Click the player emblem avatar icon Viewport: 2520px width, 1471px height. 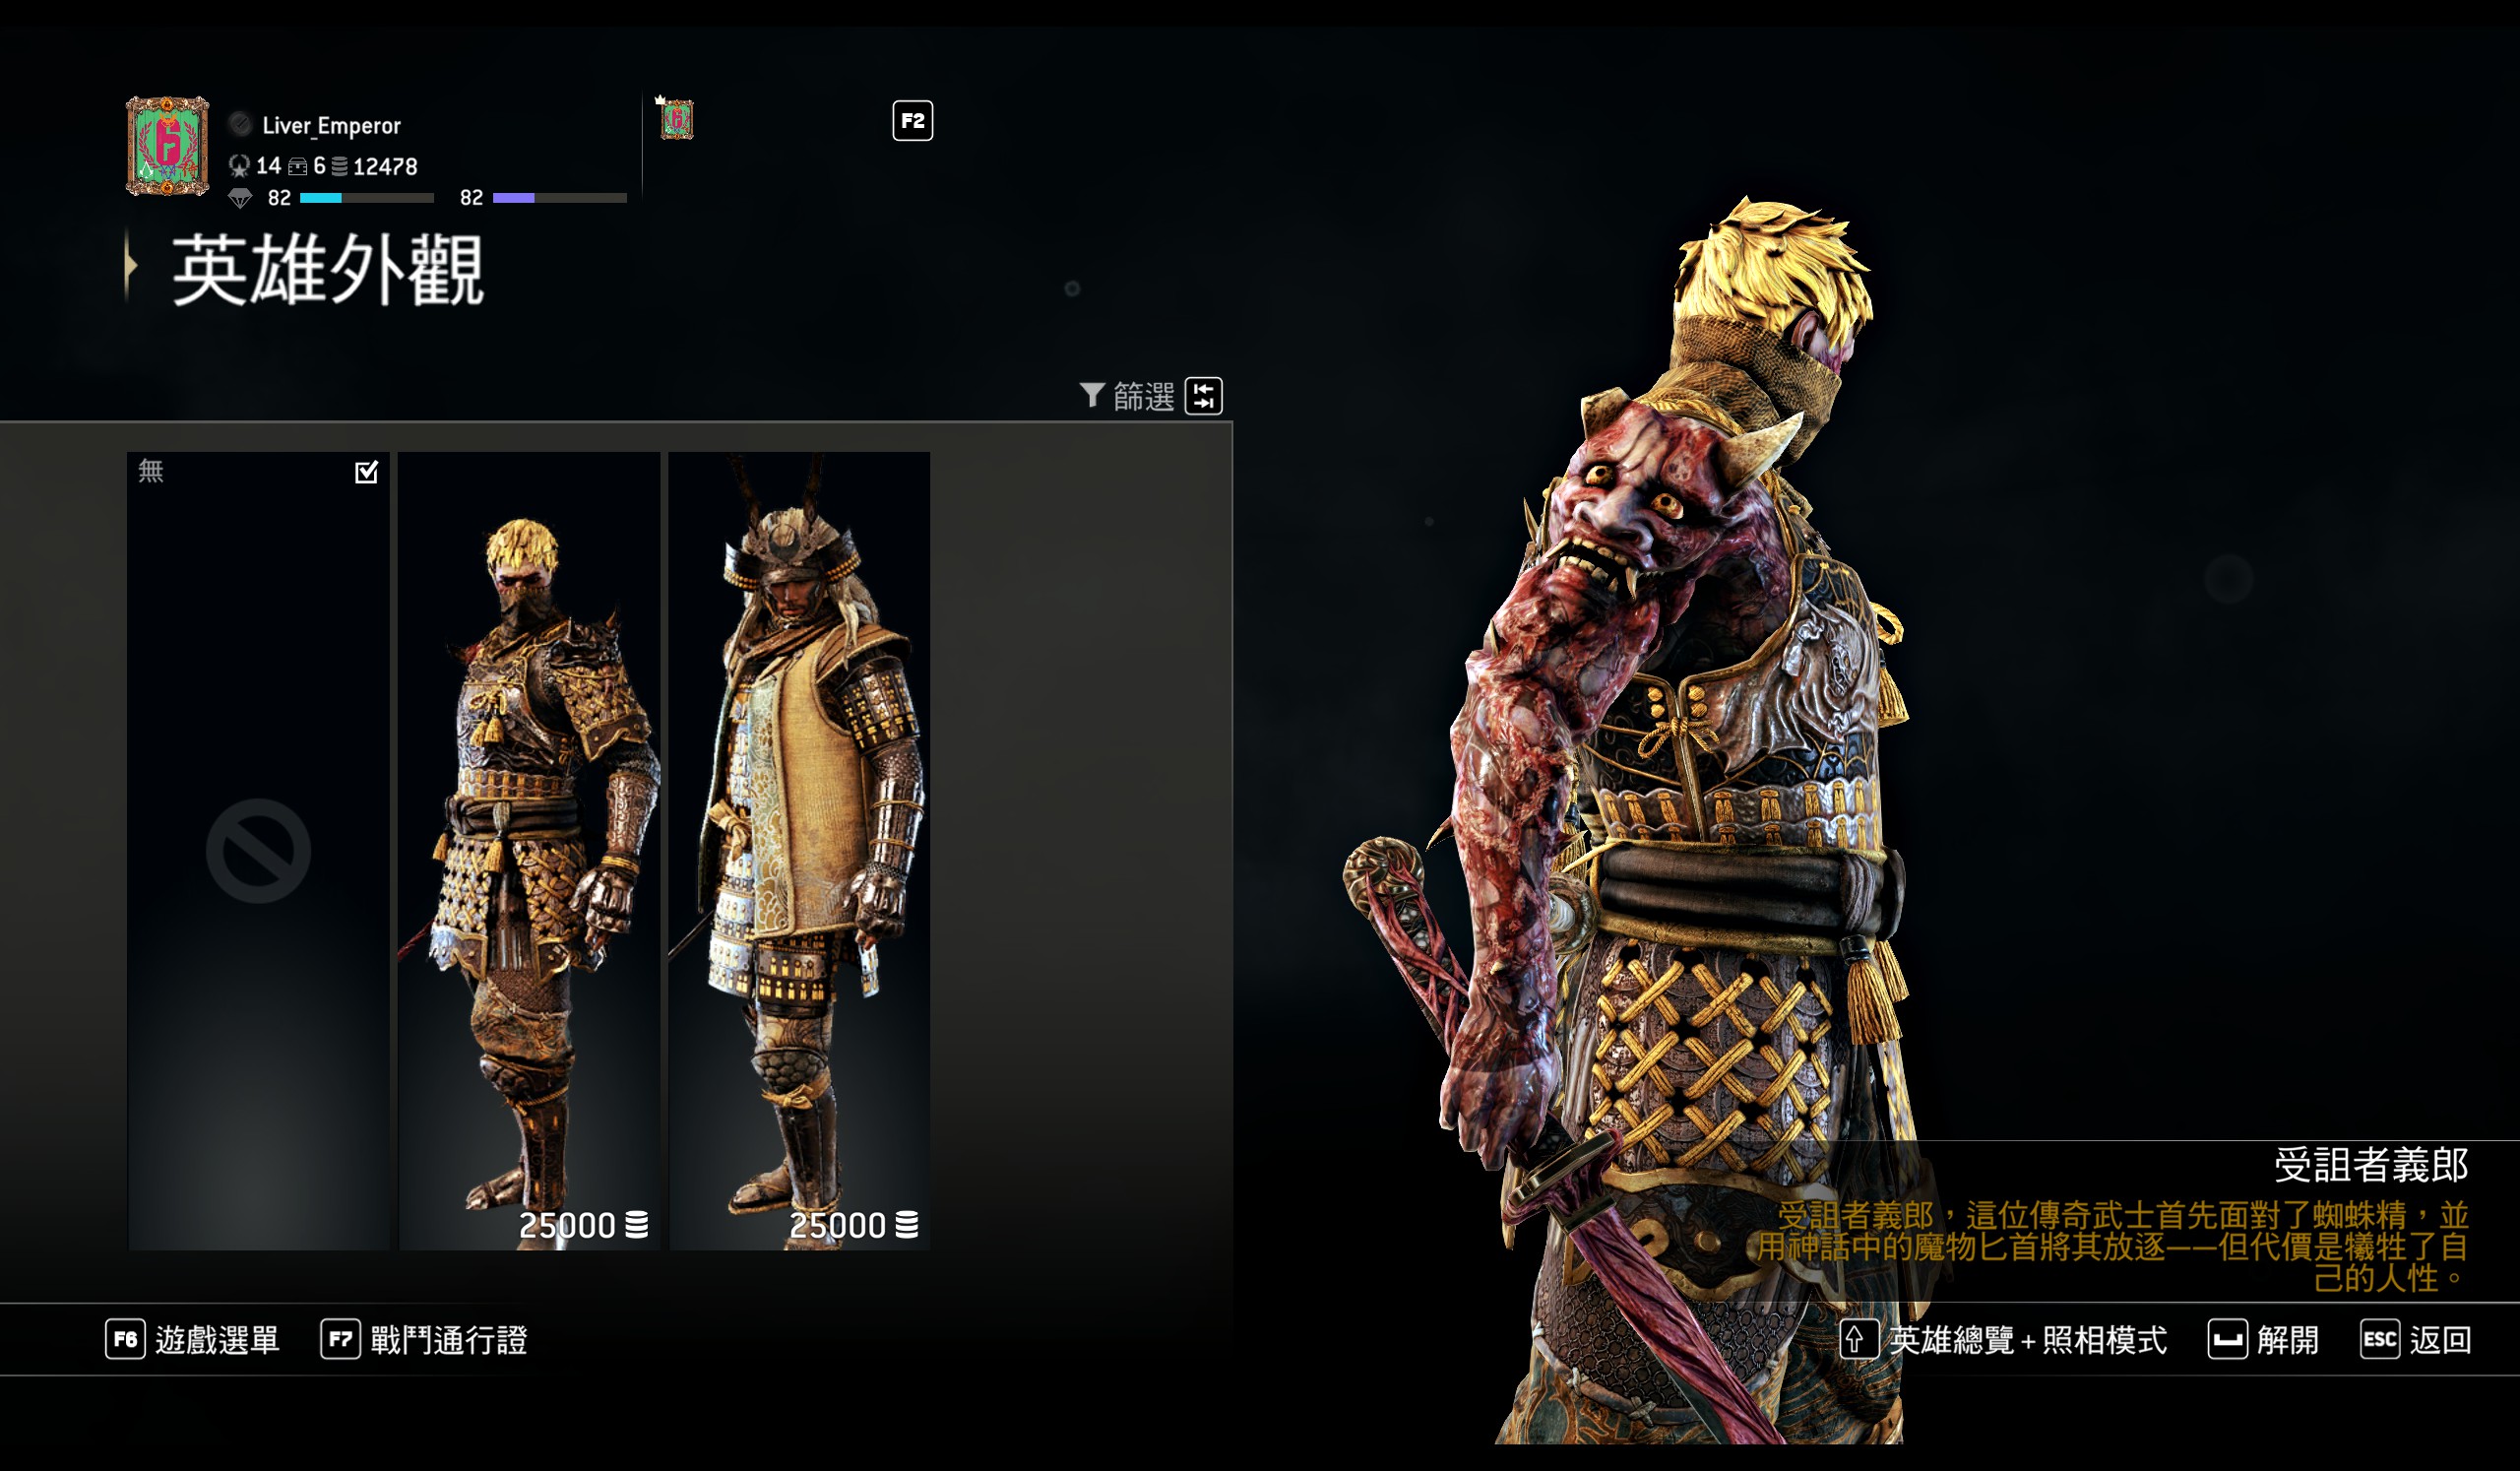167,146
